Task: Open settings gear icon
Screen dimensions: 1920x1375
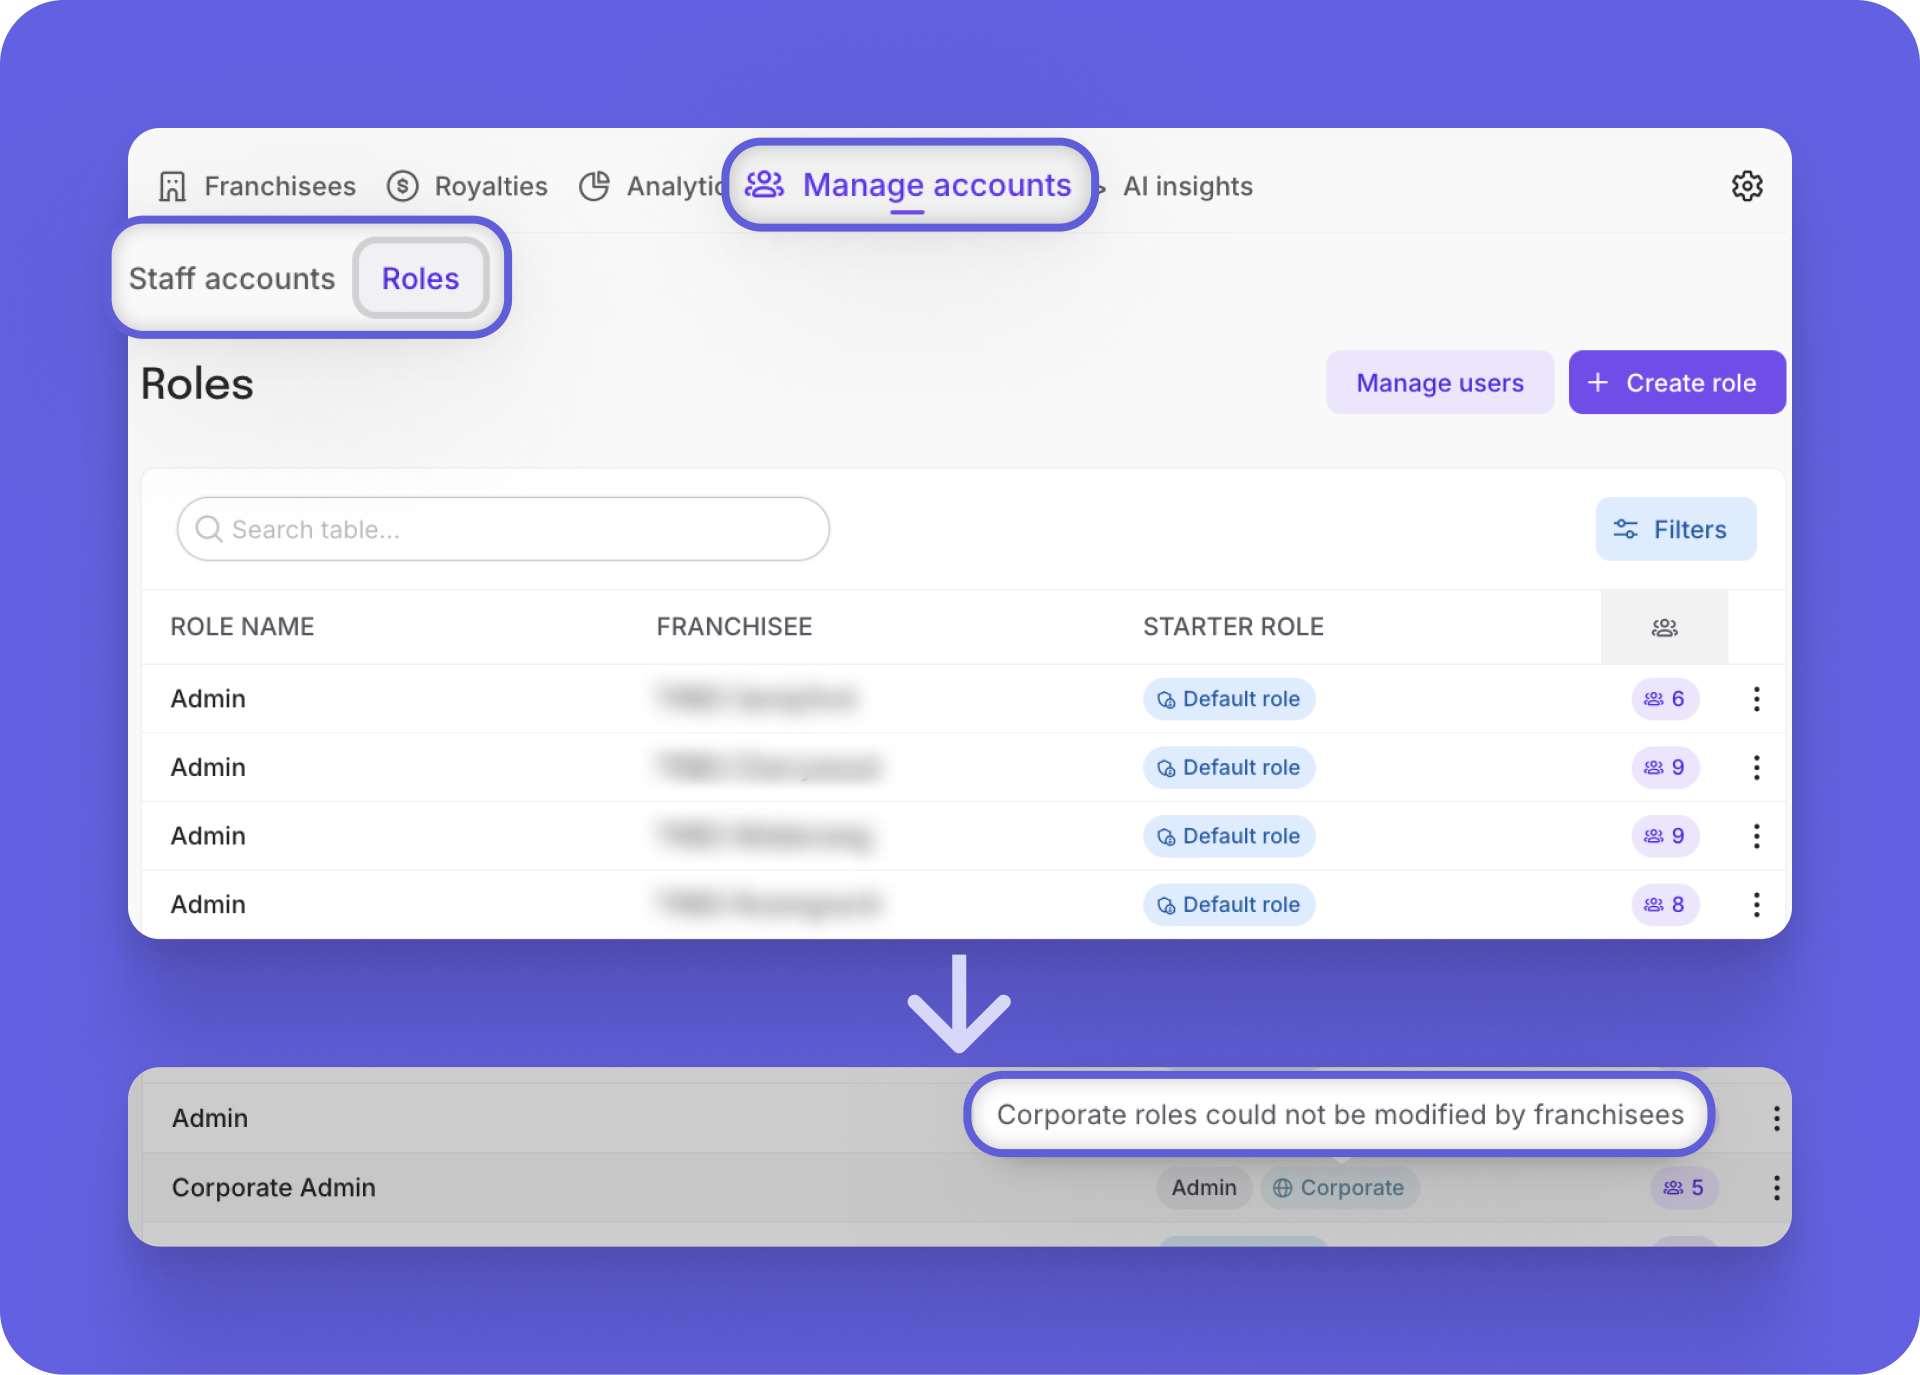Action: click(x=1746, y=186)
